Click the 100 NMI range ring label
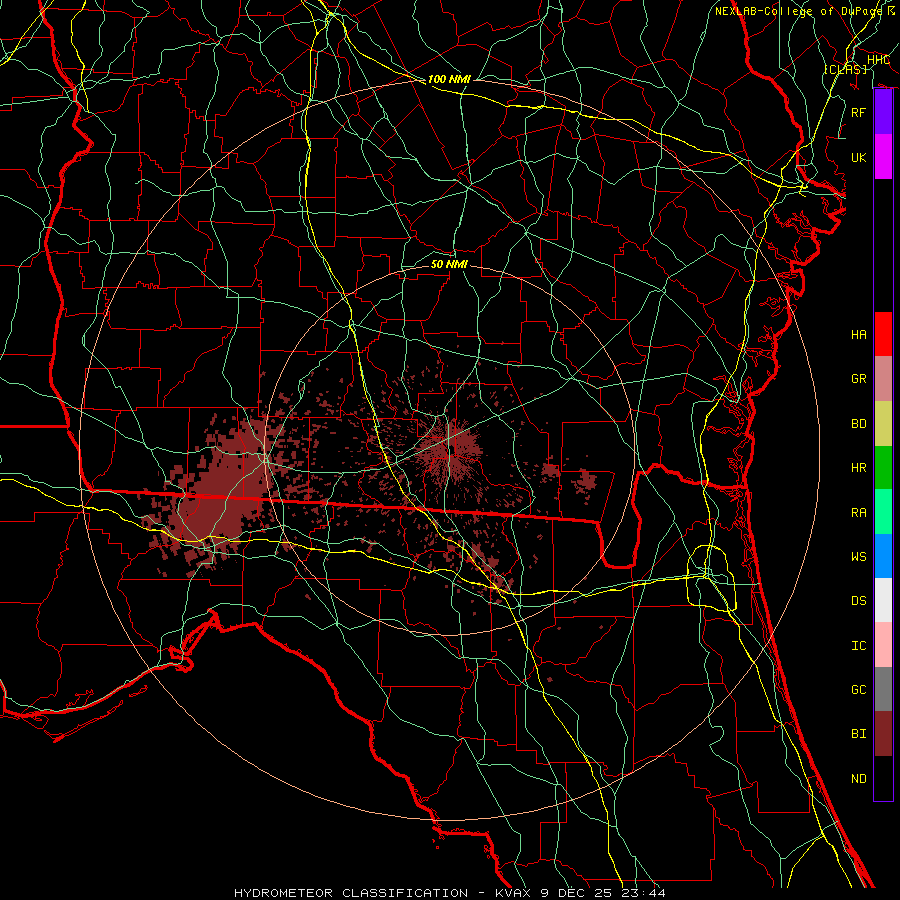The image size is (900, 900). 449,79
